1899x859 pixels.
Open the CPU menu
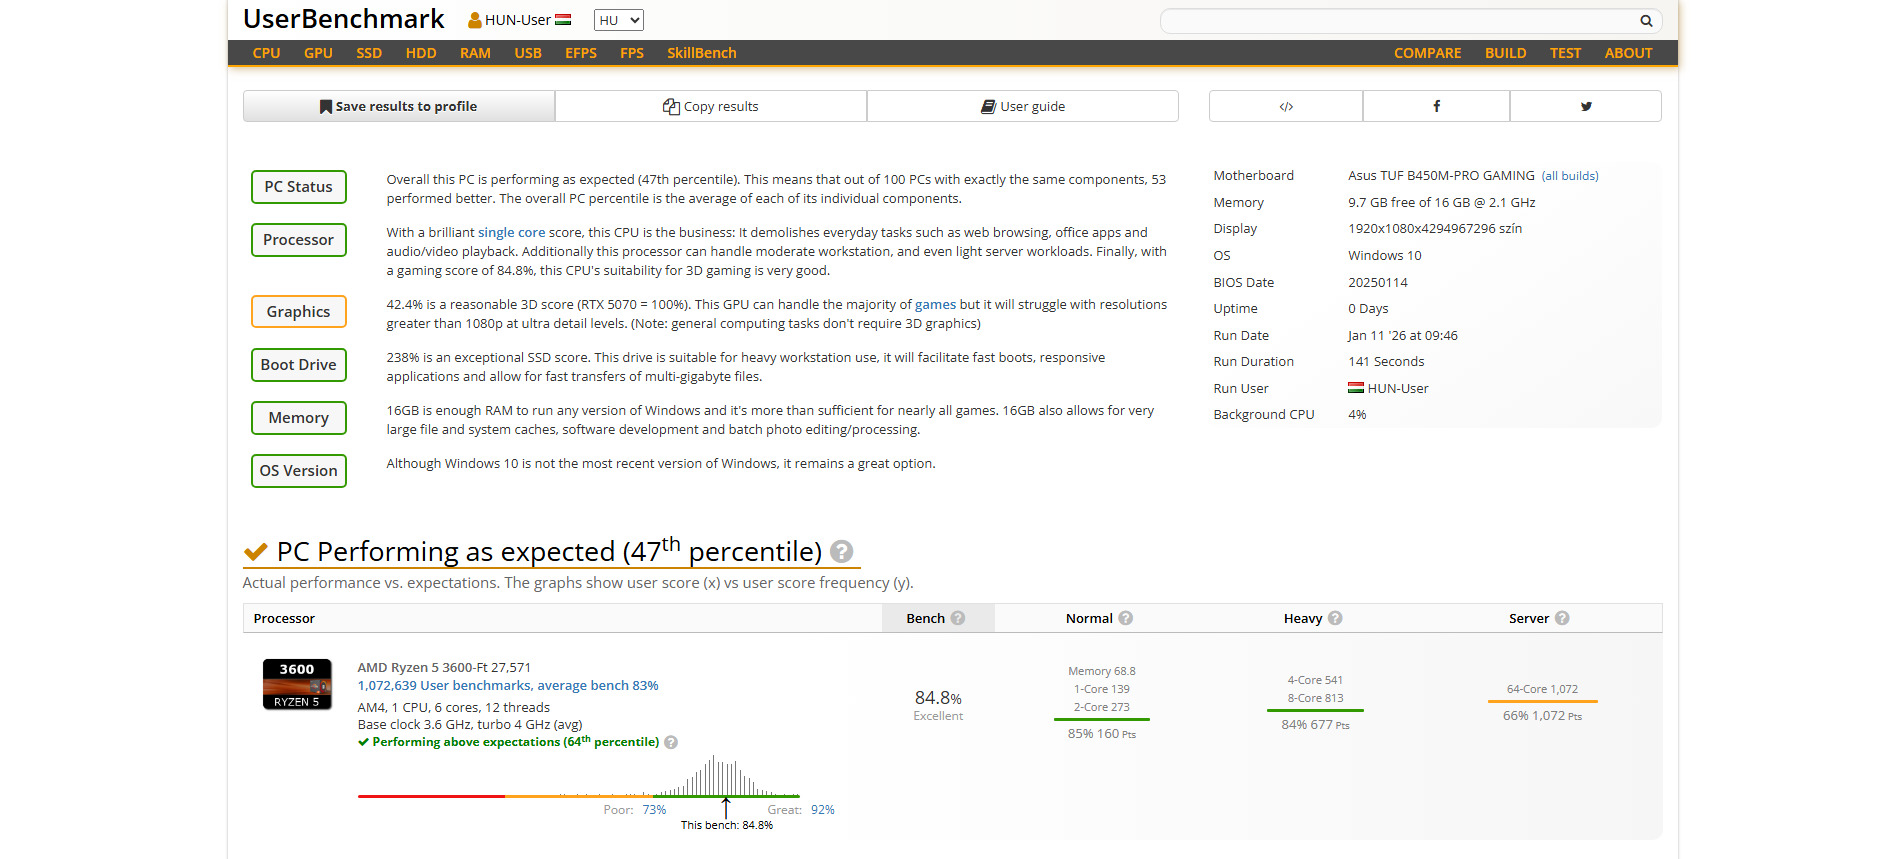(266, 53)
